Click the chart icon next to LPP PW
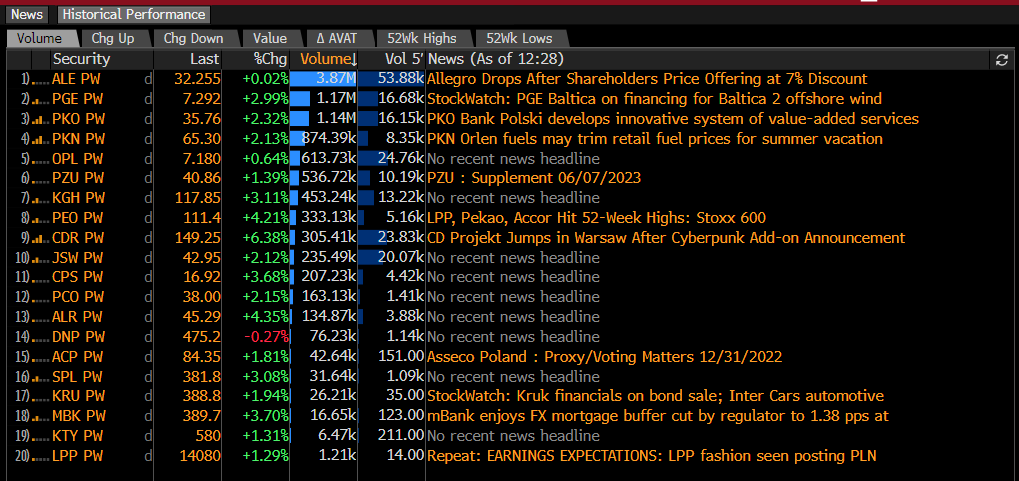Image resolution: width=1019 pixels, height=481 pixels. 41,456
